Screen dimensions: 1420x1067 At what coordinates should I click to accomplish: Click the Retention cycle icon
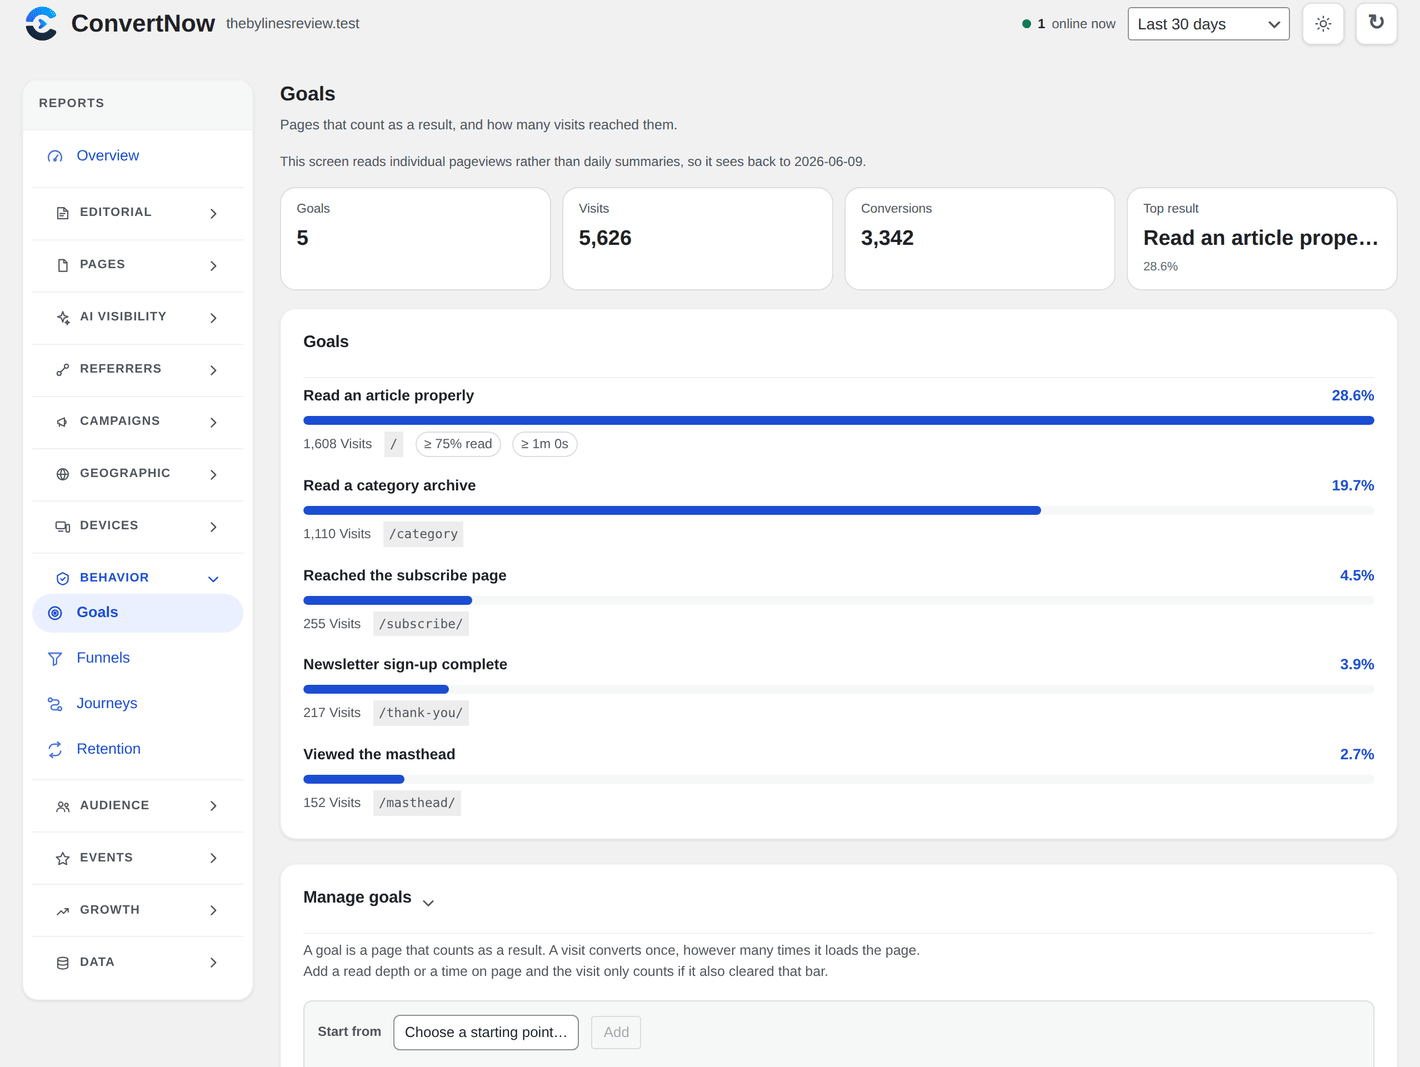pyautogui.click(x=55, y=749)
